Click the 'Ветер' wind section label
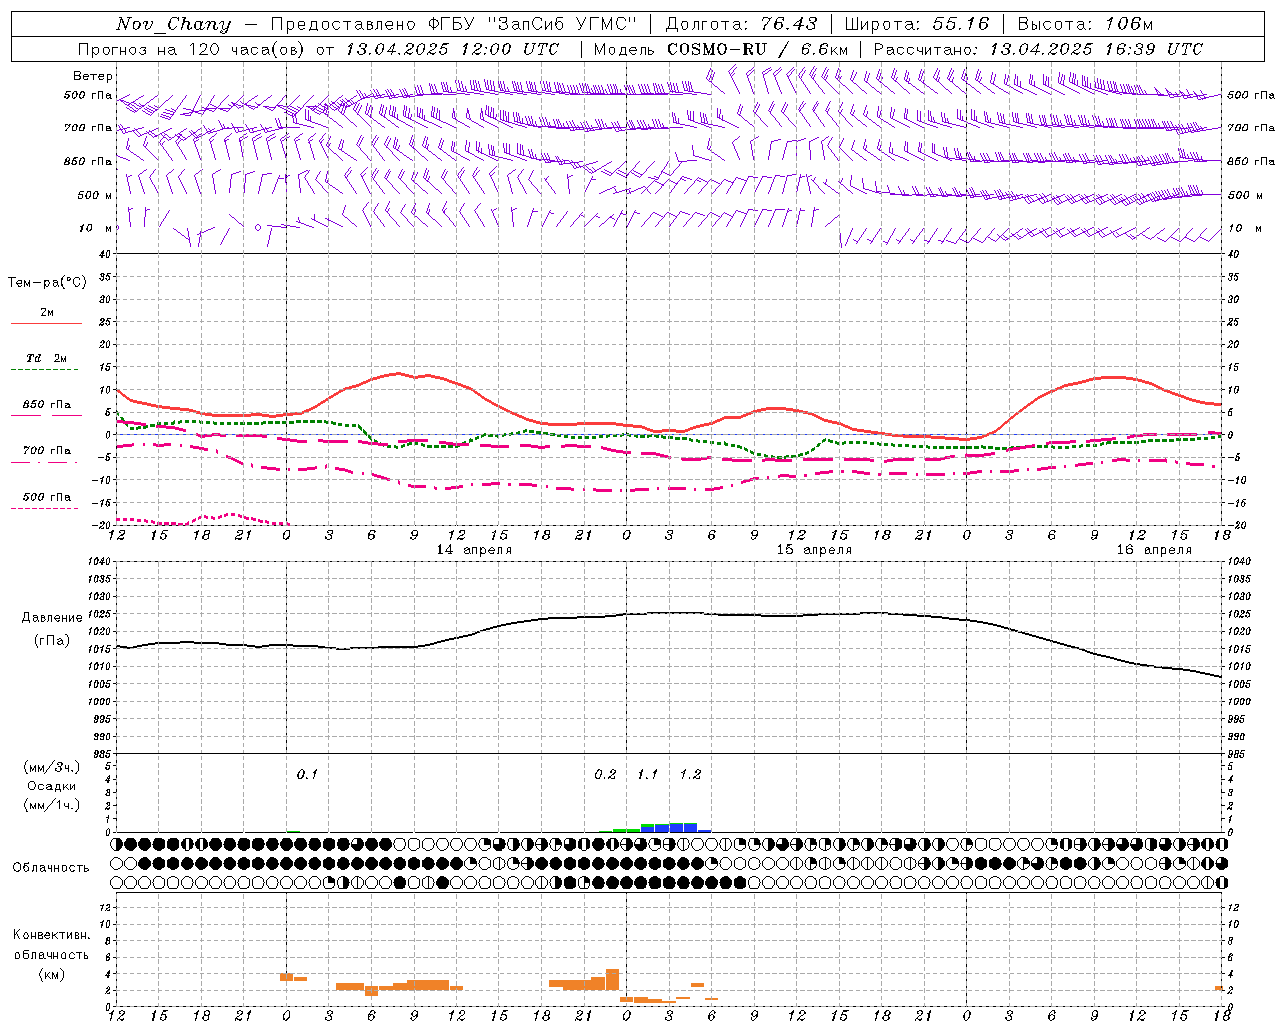The width and height of the screenshot is (1280, 1024). 93,76
